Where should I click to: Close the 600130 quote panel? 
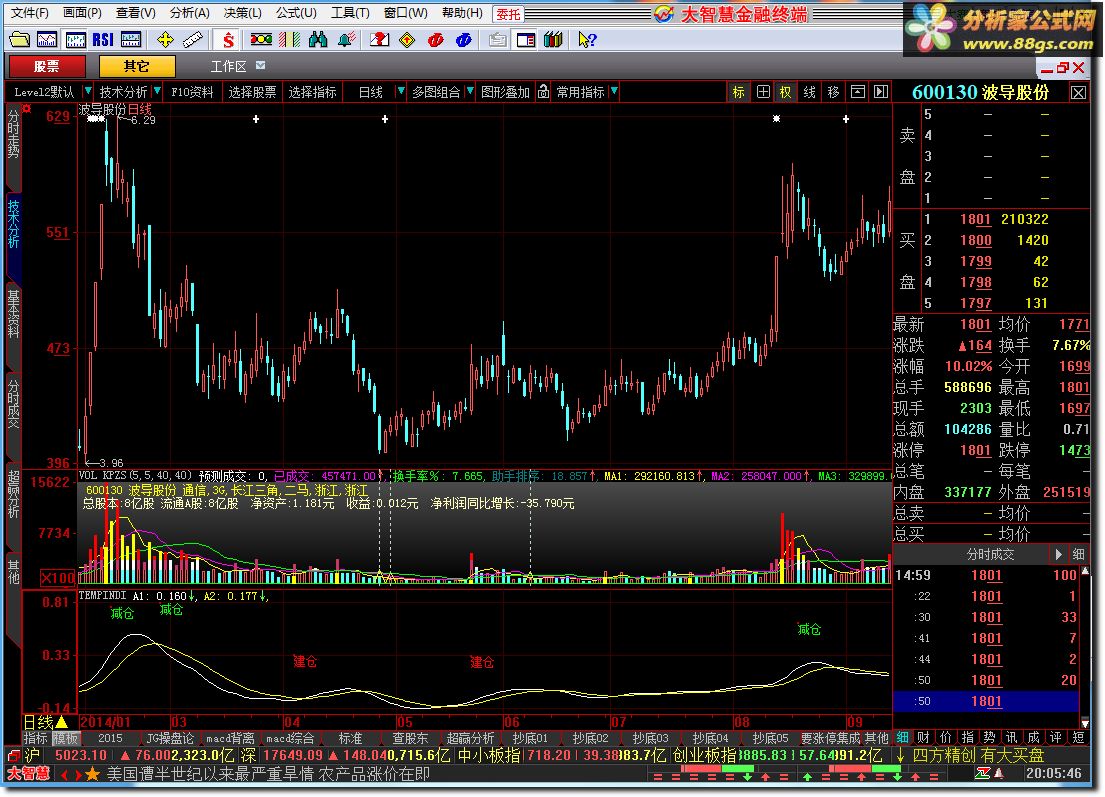[1078, 92]
